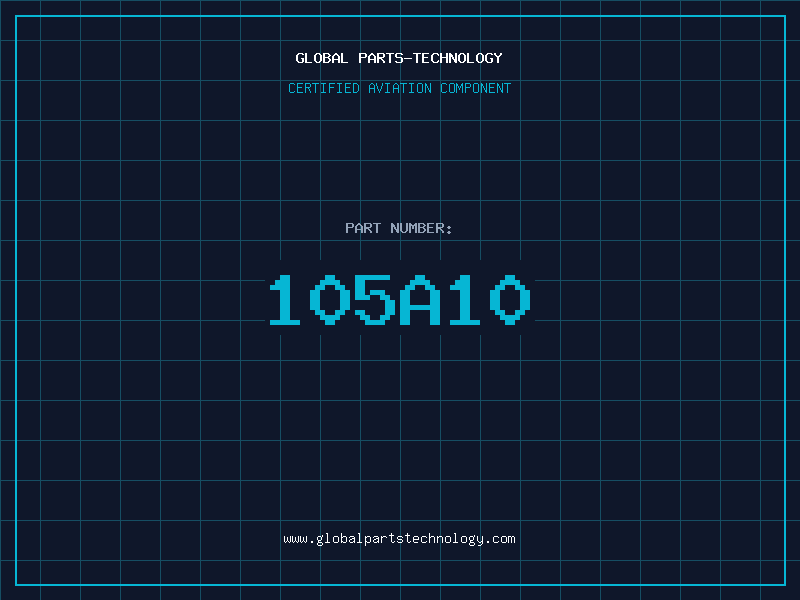
Task: Open the www.globalpartstechnology.com link
Action: coord(399,539)
